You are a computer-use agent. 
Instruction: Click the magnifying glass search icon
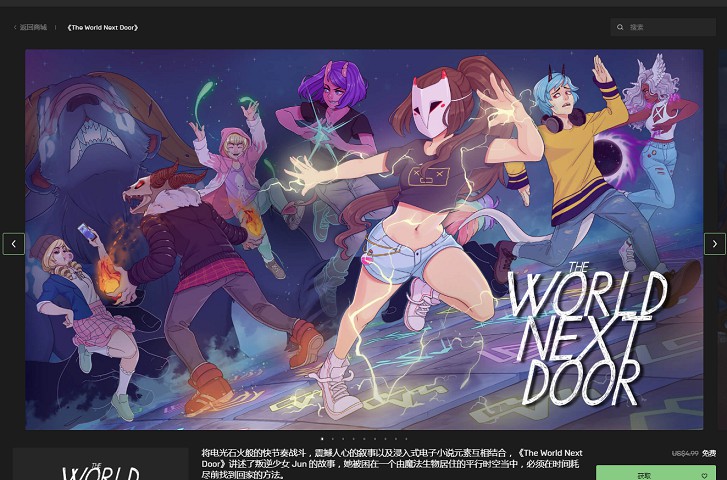621,27
